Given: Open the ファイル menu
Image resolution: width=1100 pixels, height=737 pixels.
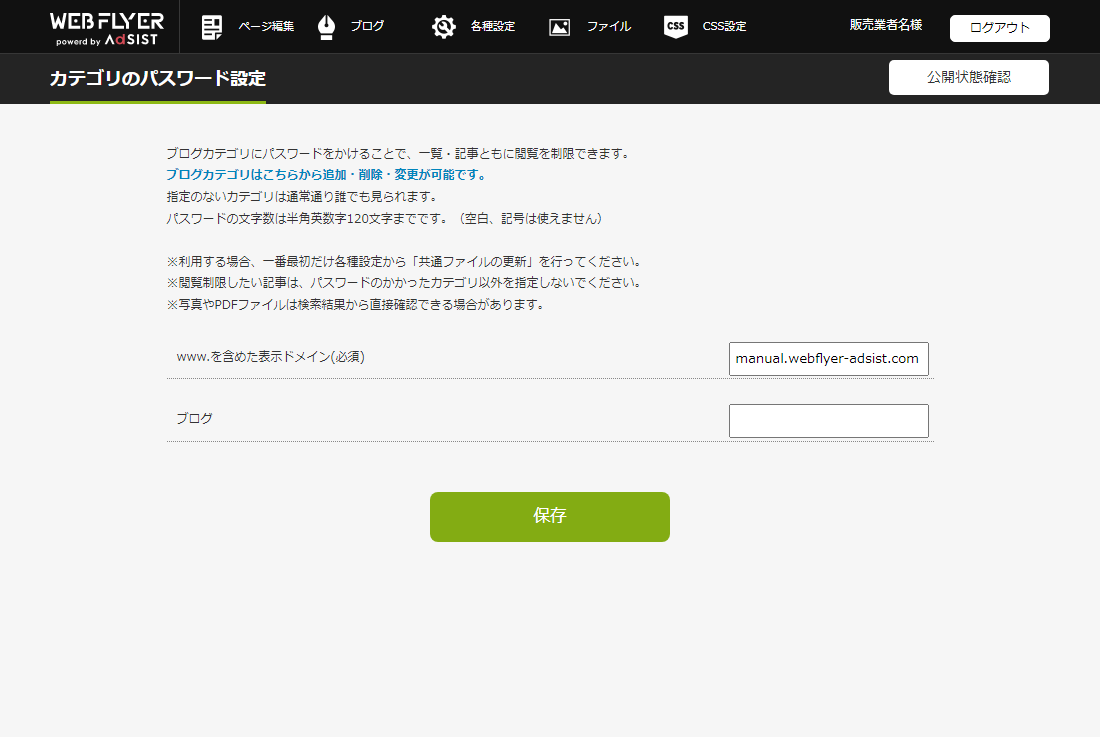Looking at the screenshot, I should tap(608, 27).
